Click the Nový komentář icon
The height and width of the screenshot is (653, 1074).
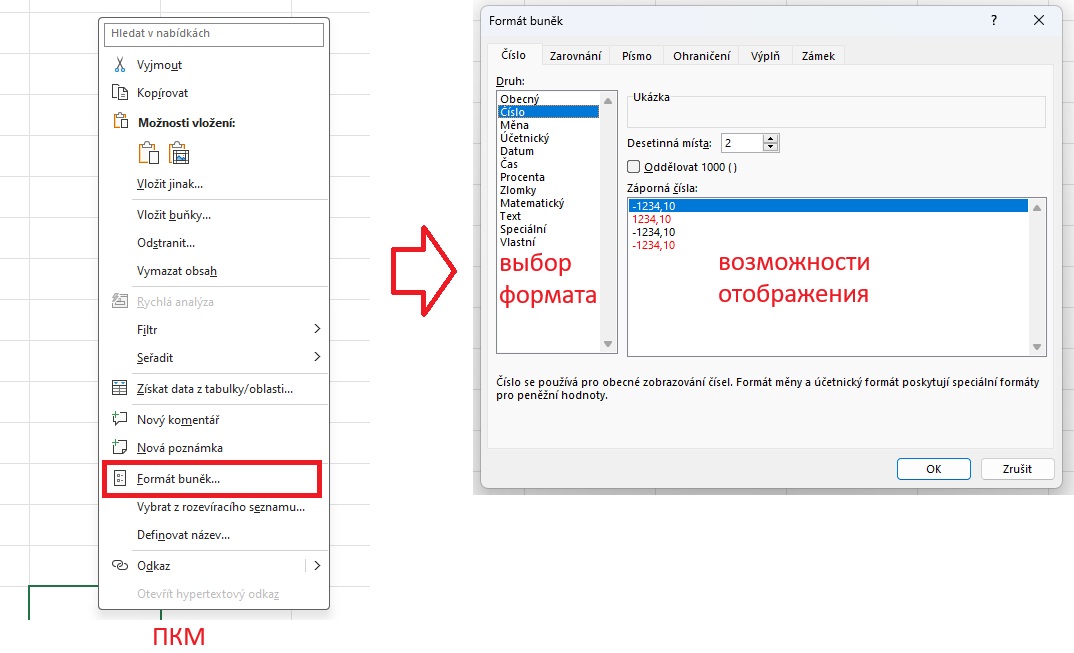pyautogui.click(x=120, y=420)
